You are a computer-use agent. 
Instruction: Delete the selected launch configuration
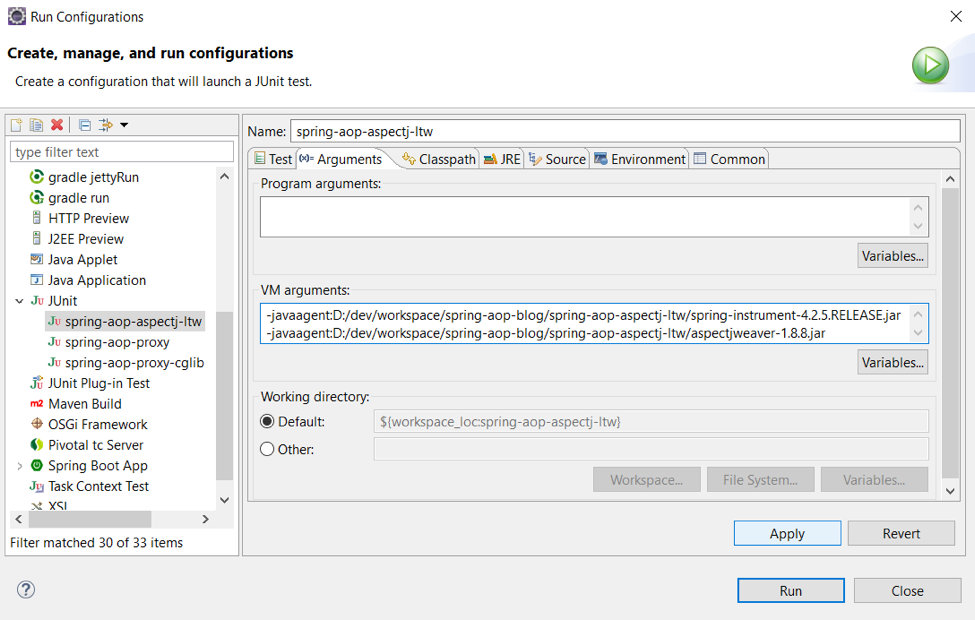pyautogui.click(x=57, y=125)
